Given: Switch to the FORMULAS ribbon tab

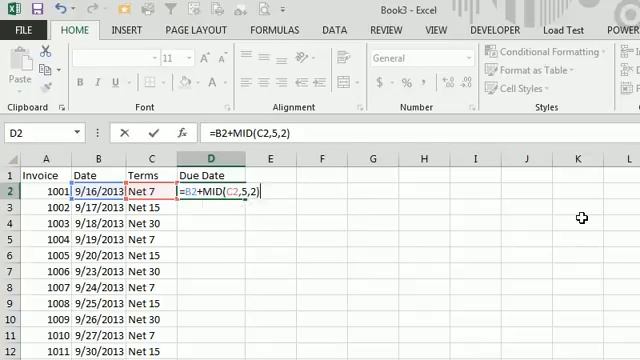Looking at the screenshot, I should pyautogui.click(x=274, y=30).
